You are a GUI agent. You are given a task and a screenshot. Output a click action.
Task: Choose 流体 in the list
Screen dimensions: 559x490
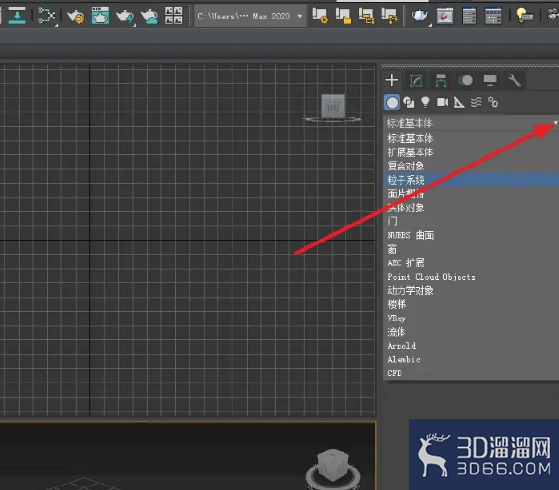[471, 332]
